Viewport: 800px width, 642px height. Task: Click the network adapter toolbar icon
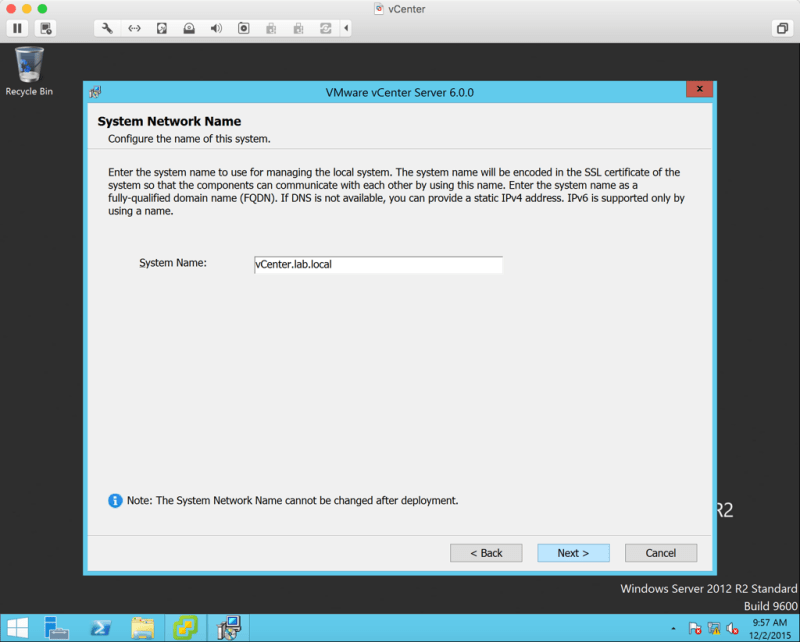click(x=134, y=28)
